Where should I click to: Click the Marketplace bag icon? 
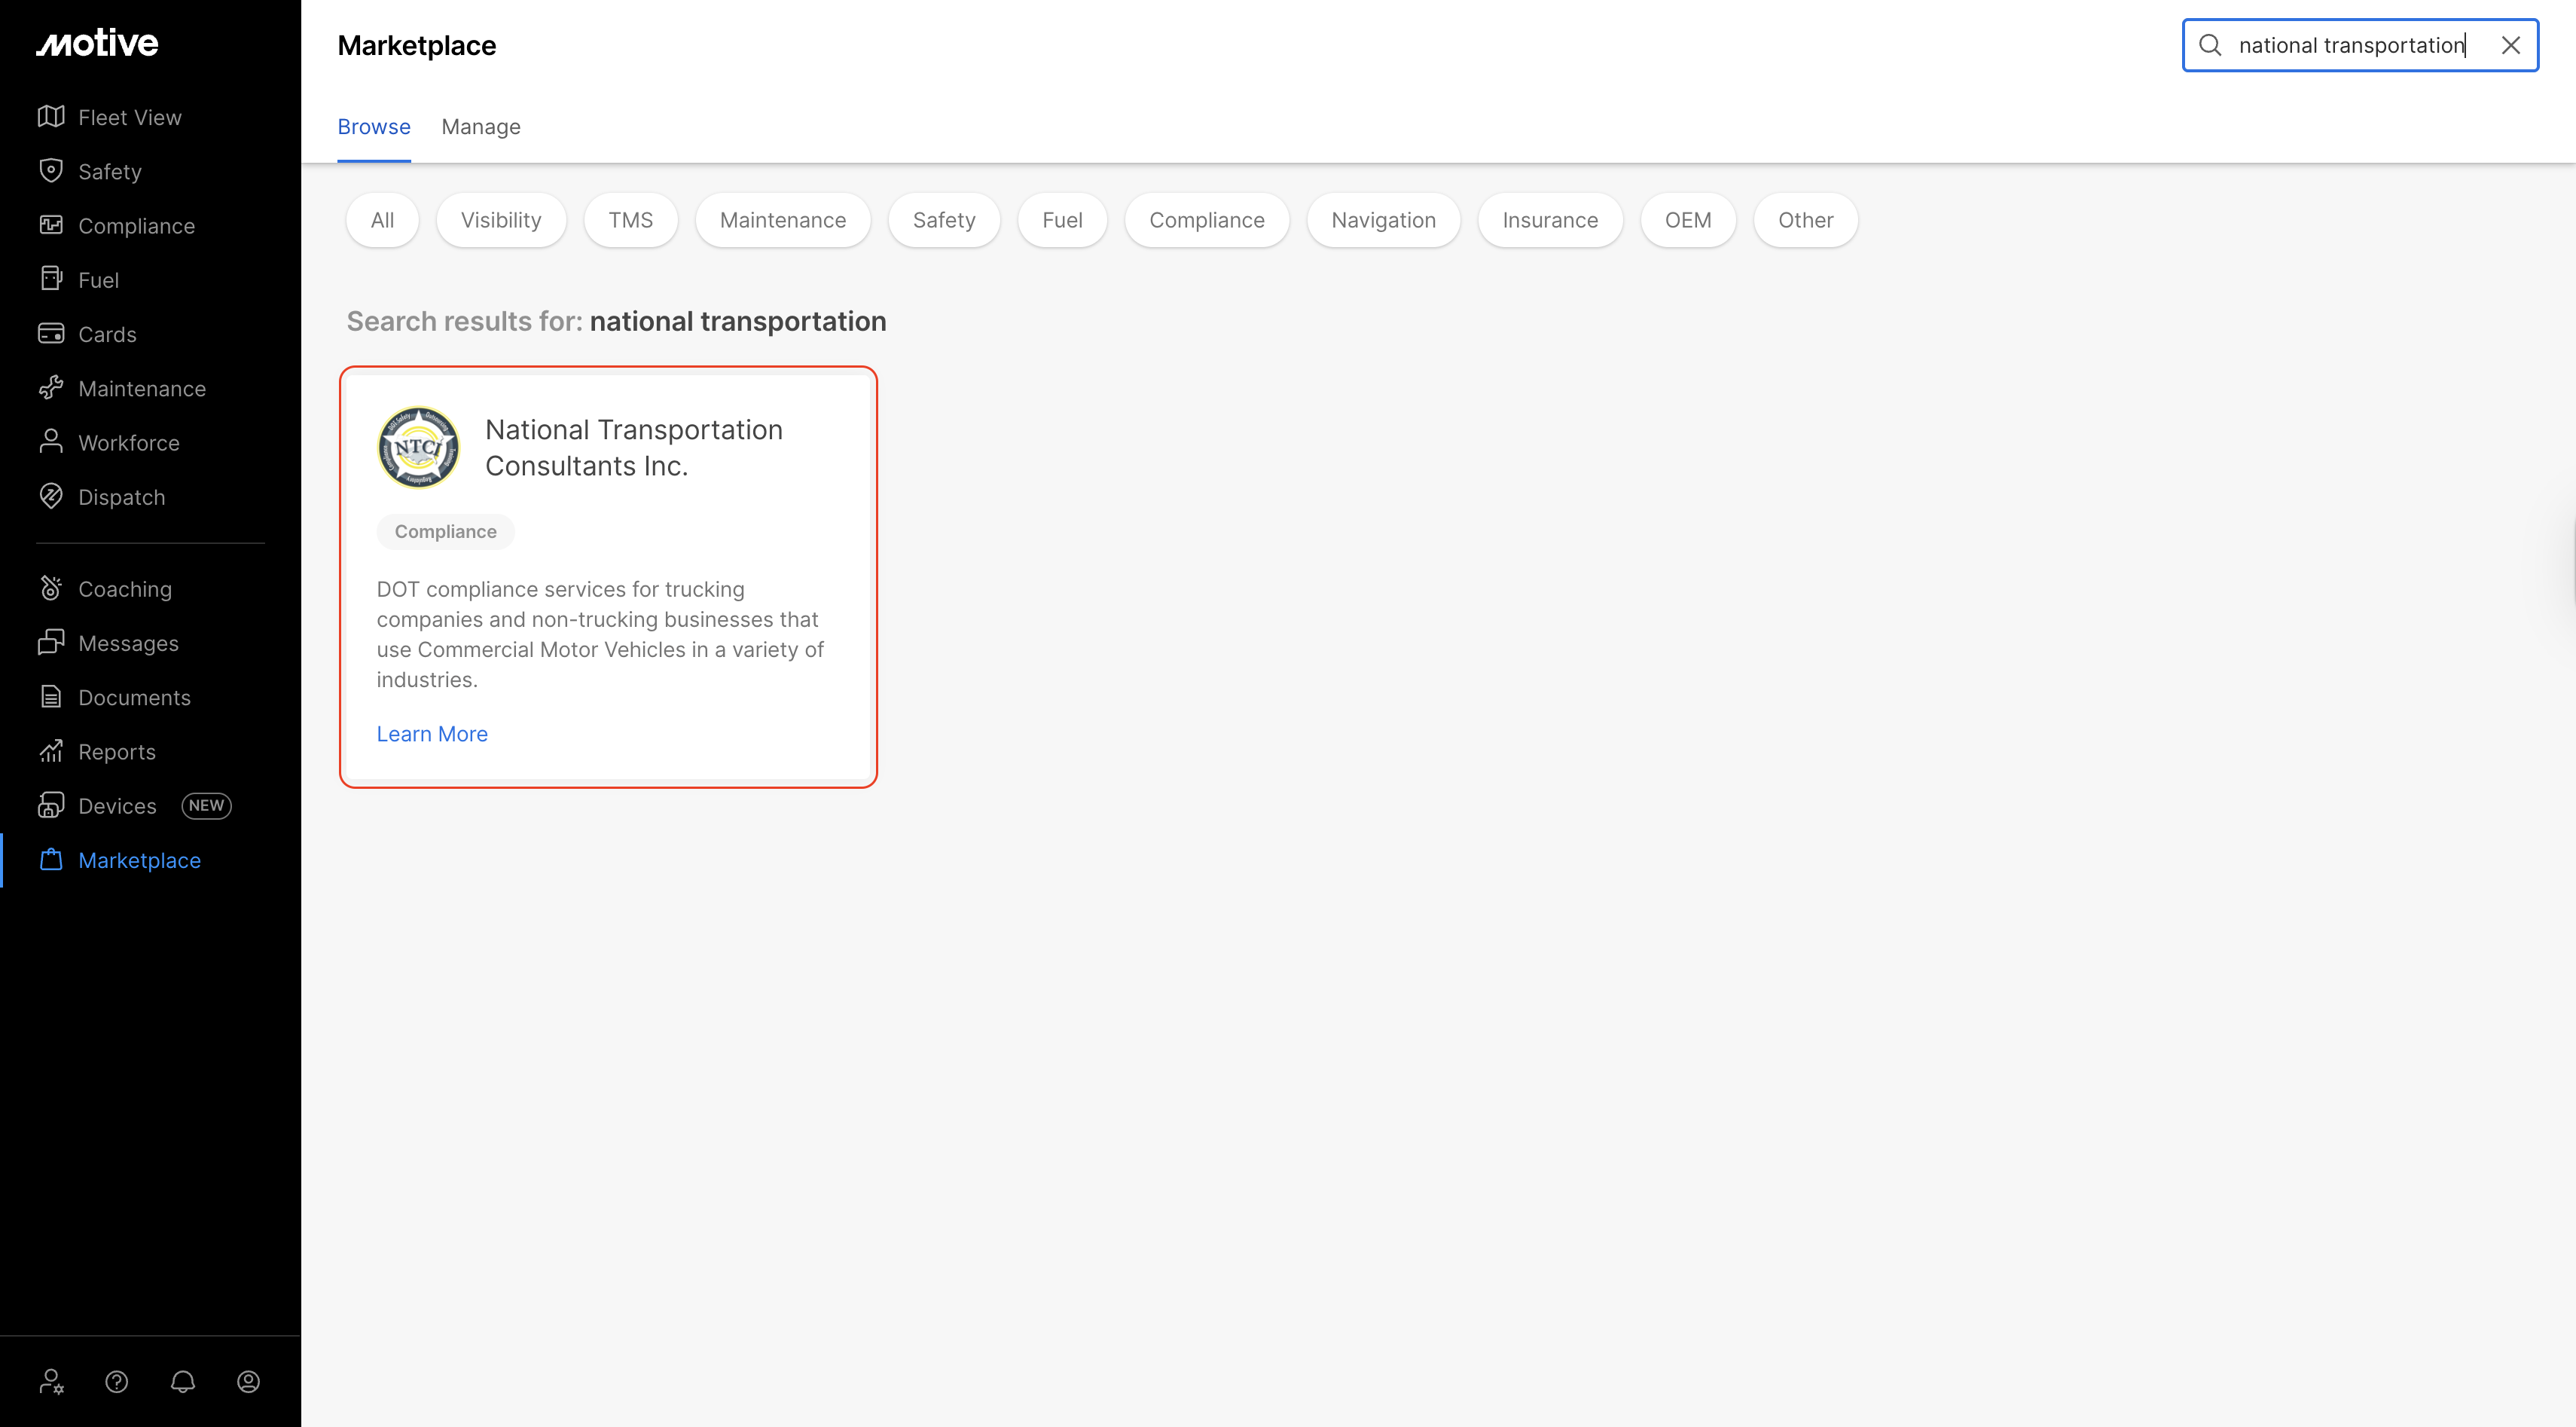click(x=51, y=860)
